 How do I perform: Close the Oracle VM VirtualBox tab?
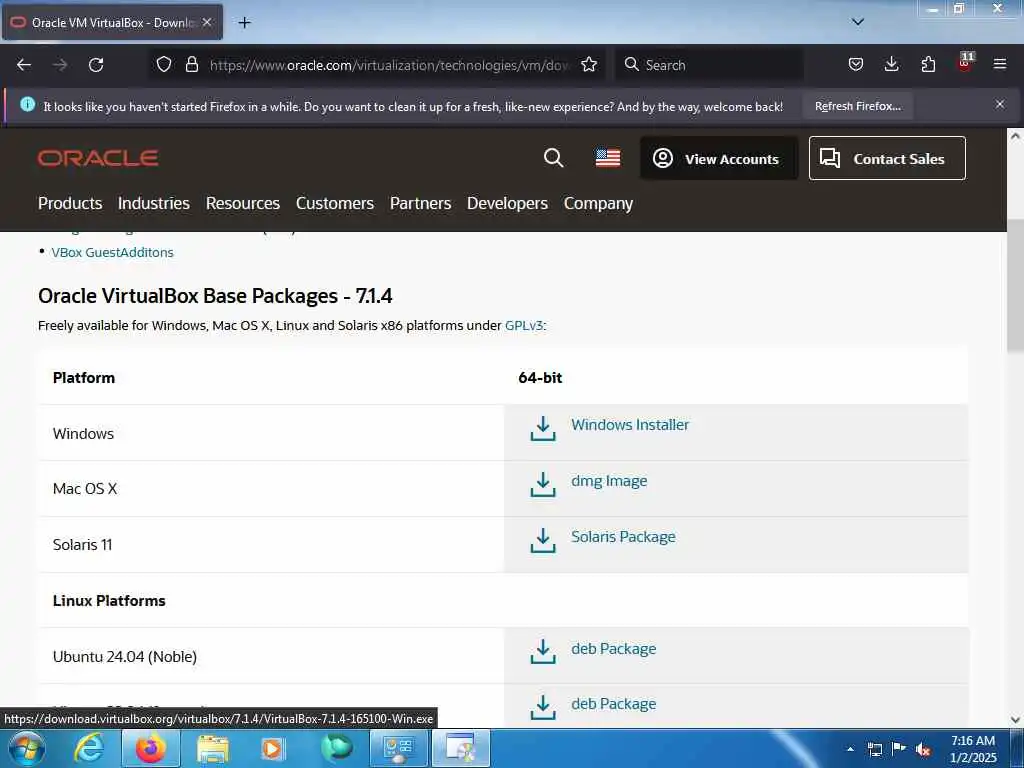tap(207, 22)
